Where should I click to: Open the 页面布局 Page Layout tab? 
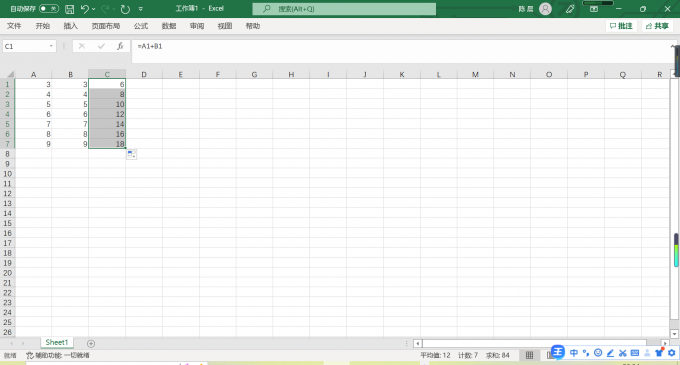[x=105, y=26]
